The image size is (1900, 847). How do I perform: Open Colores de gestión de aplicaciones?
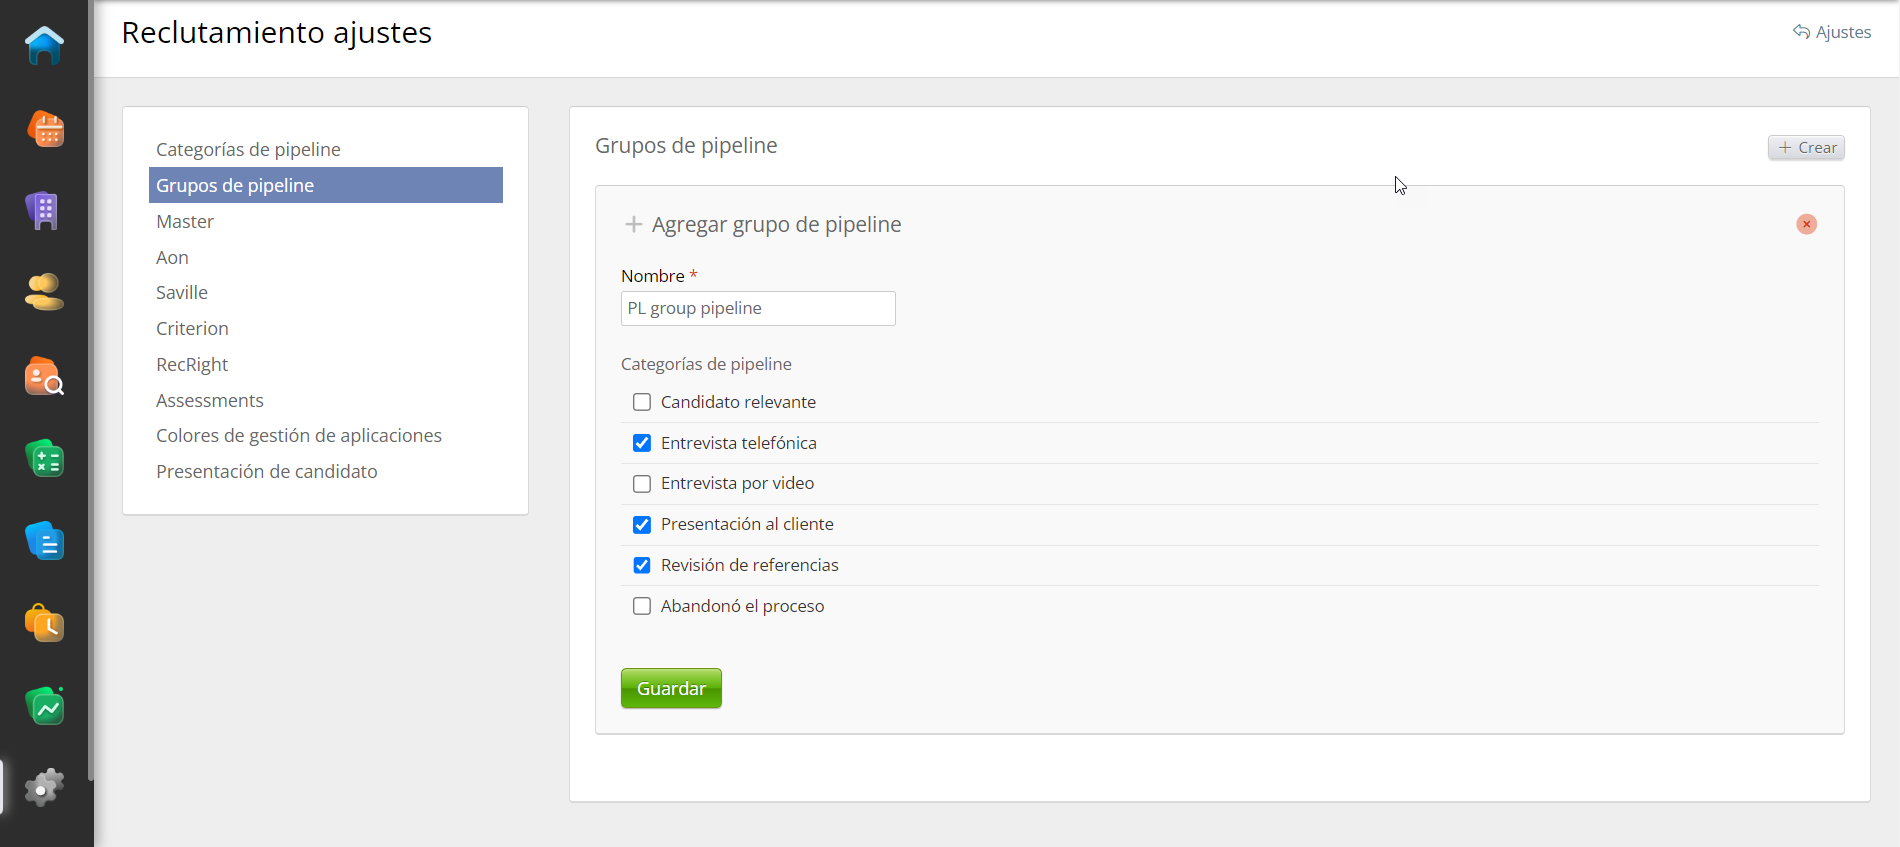pos(298,436)
